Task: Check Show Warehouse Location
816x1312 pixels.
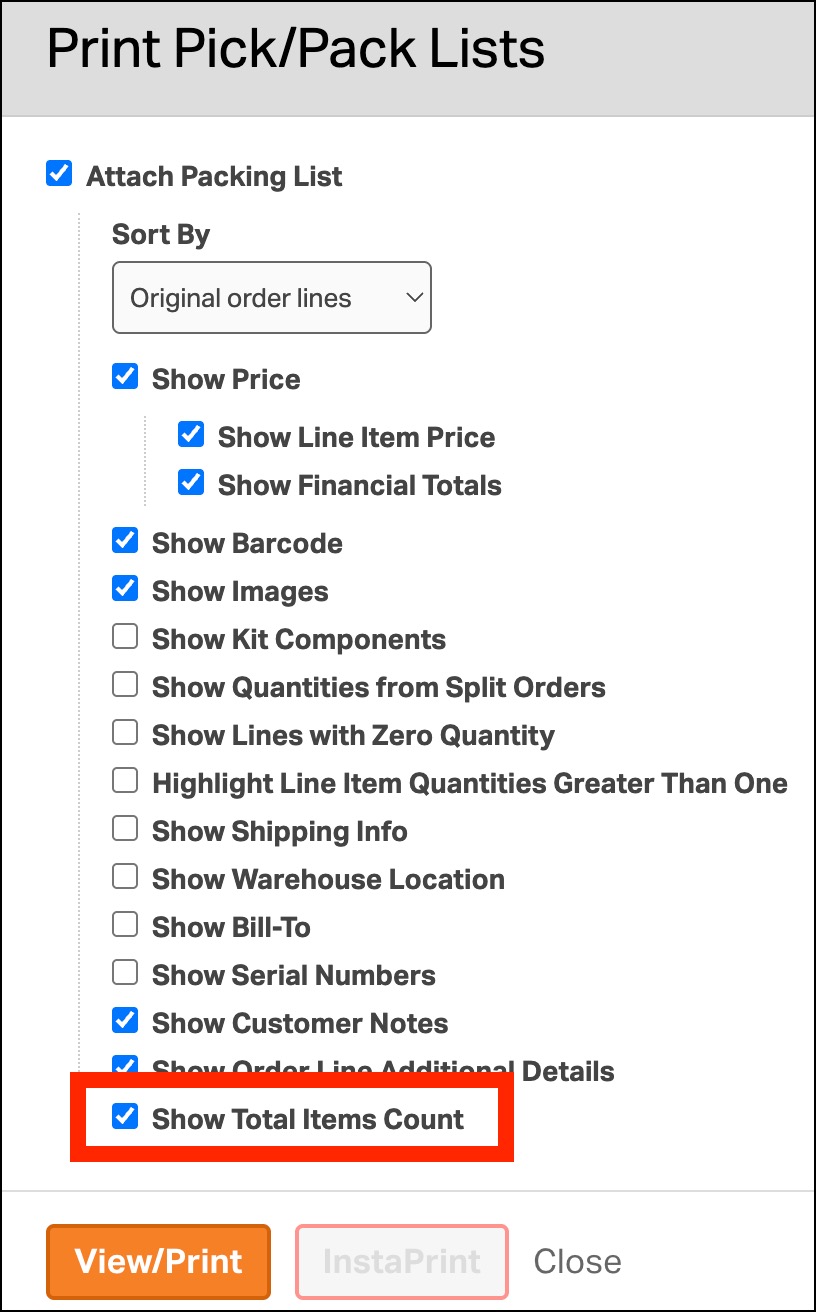Action: (x=125, y=878)
